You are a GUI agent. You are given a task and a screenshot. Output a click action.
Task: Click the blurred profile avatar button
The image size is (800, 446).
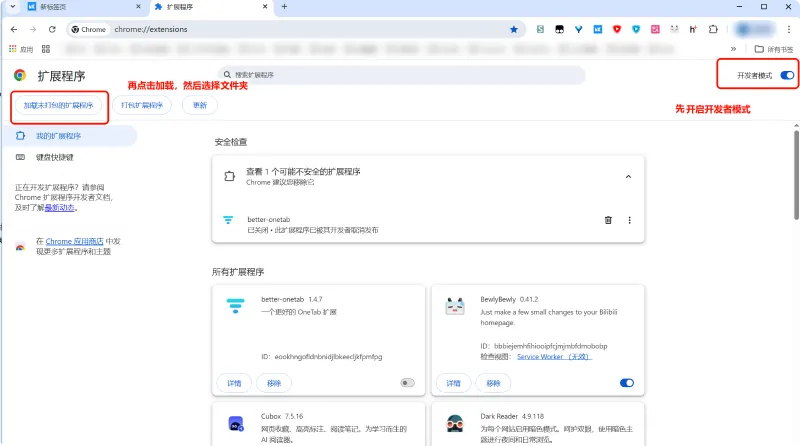[755, 30]
